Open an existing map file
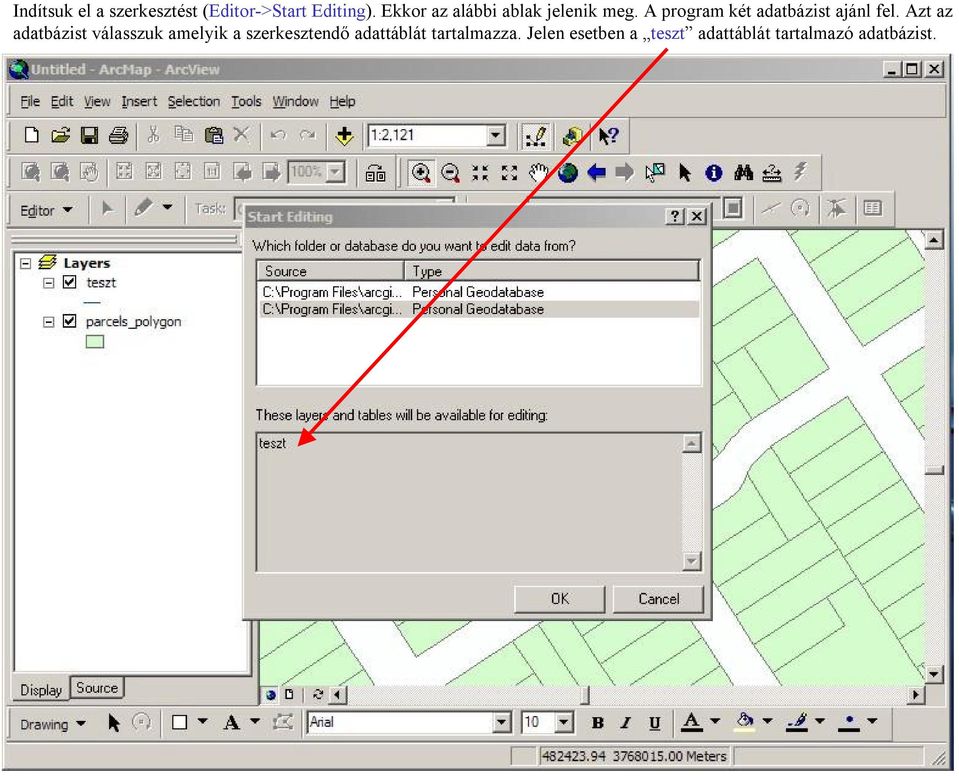 point(60,135)
